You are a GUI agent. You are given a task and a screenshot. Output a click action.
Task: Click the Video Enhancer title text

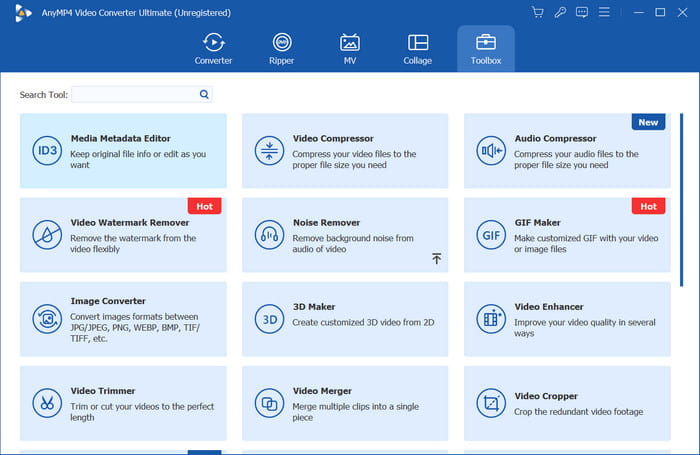coord(549,307)
